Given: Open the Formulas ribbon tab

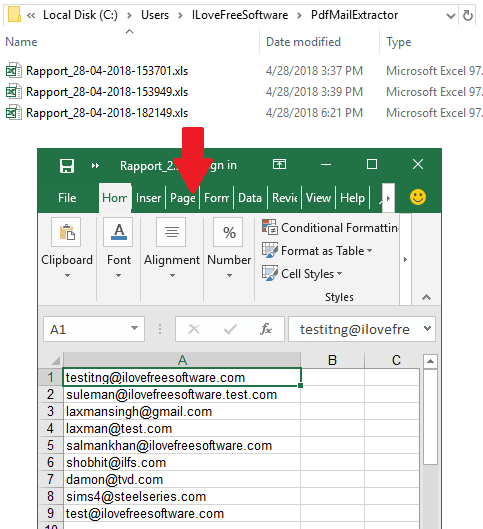Looking at the screenshot, I should [x=217, y=198].
